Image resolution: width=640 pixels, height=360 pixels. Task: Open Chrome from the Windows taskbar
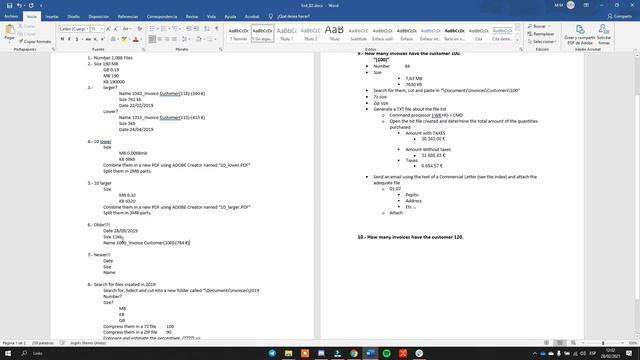point(354,353)
